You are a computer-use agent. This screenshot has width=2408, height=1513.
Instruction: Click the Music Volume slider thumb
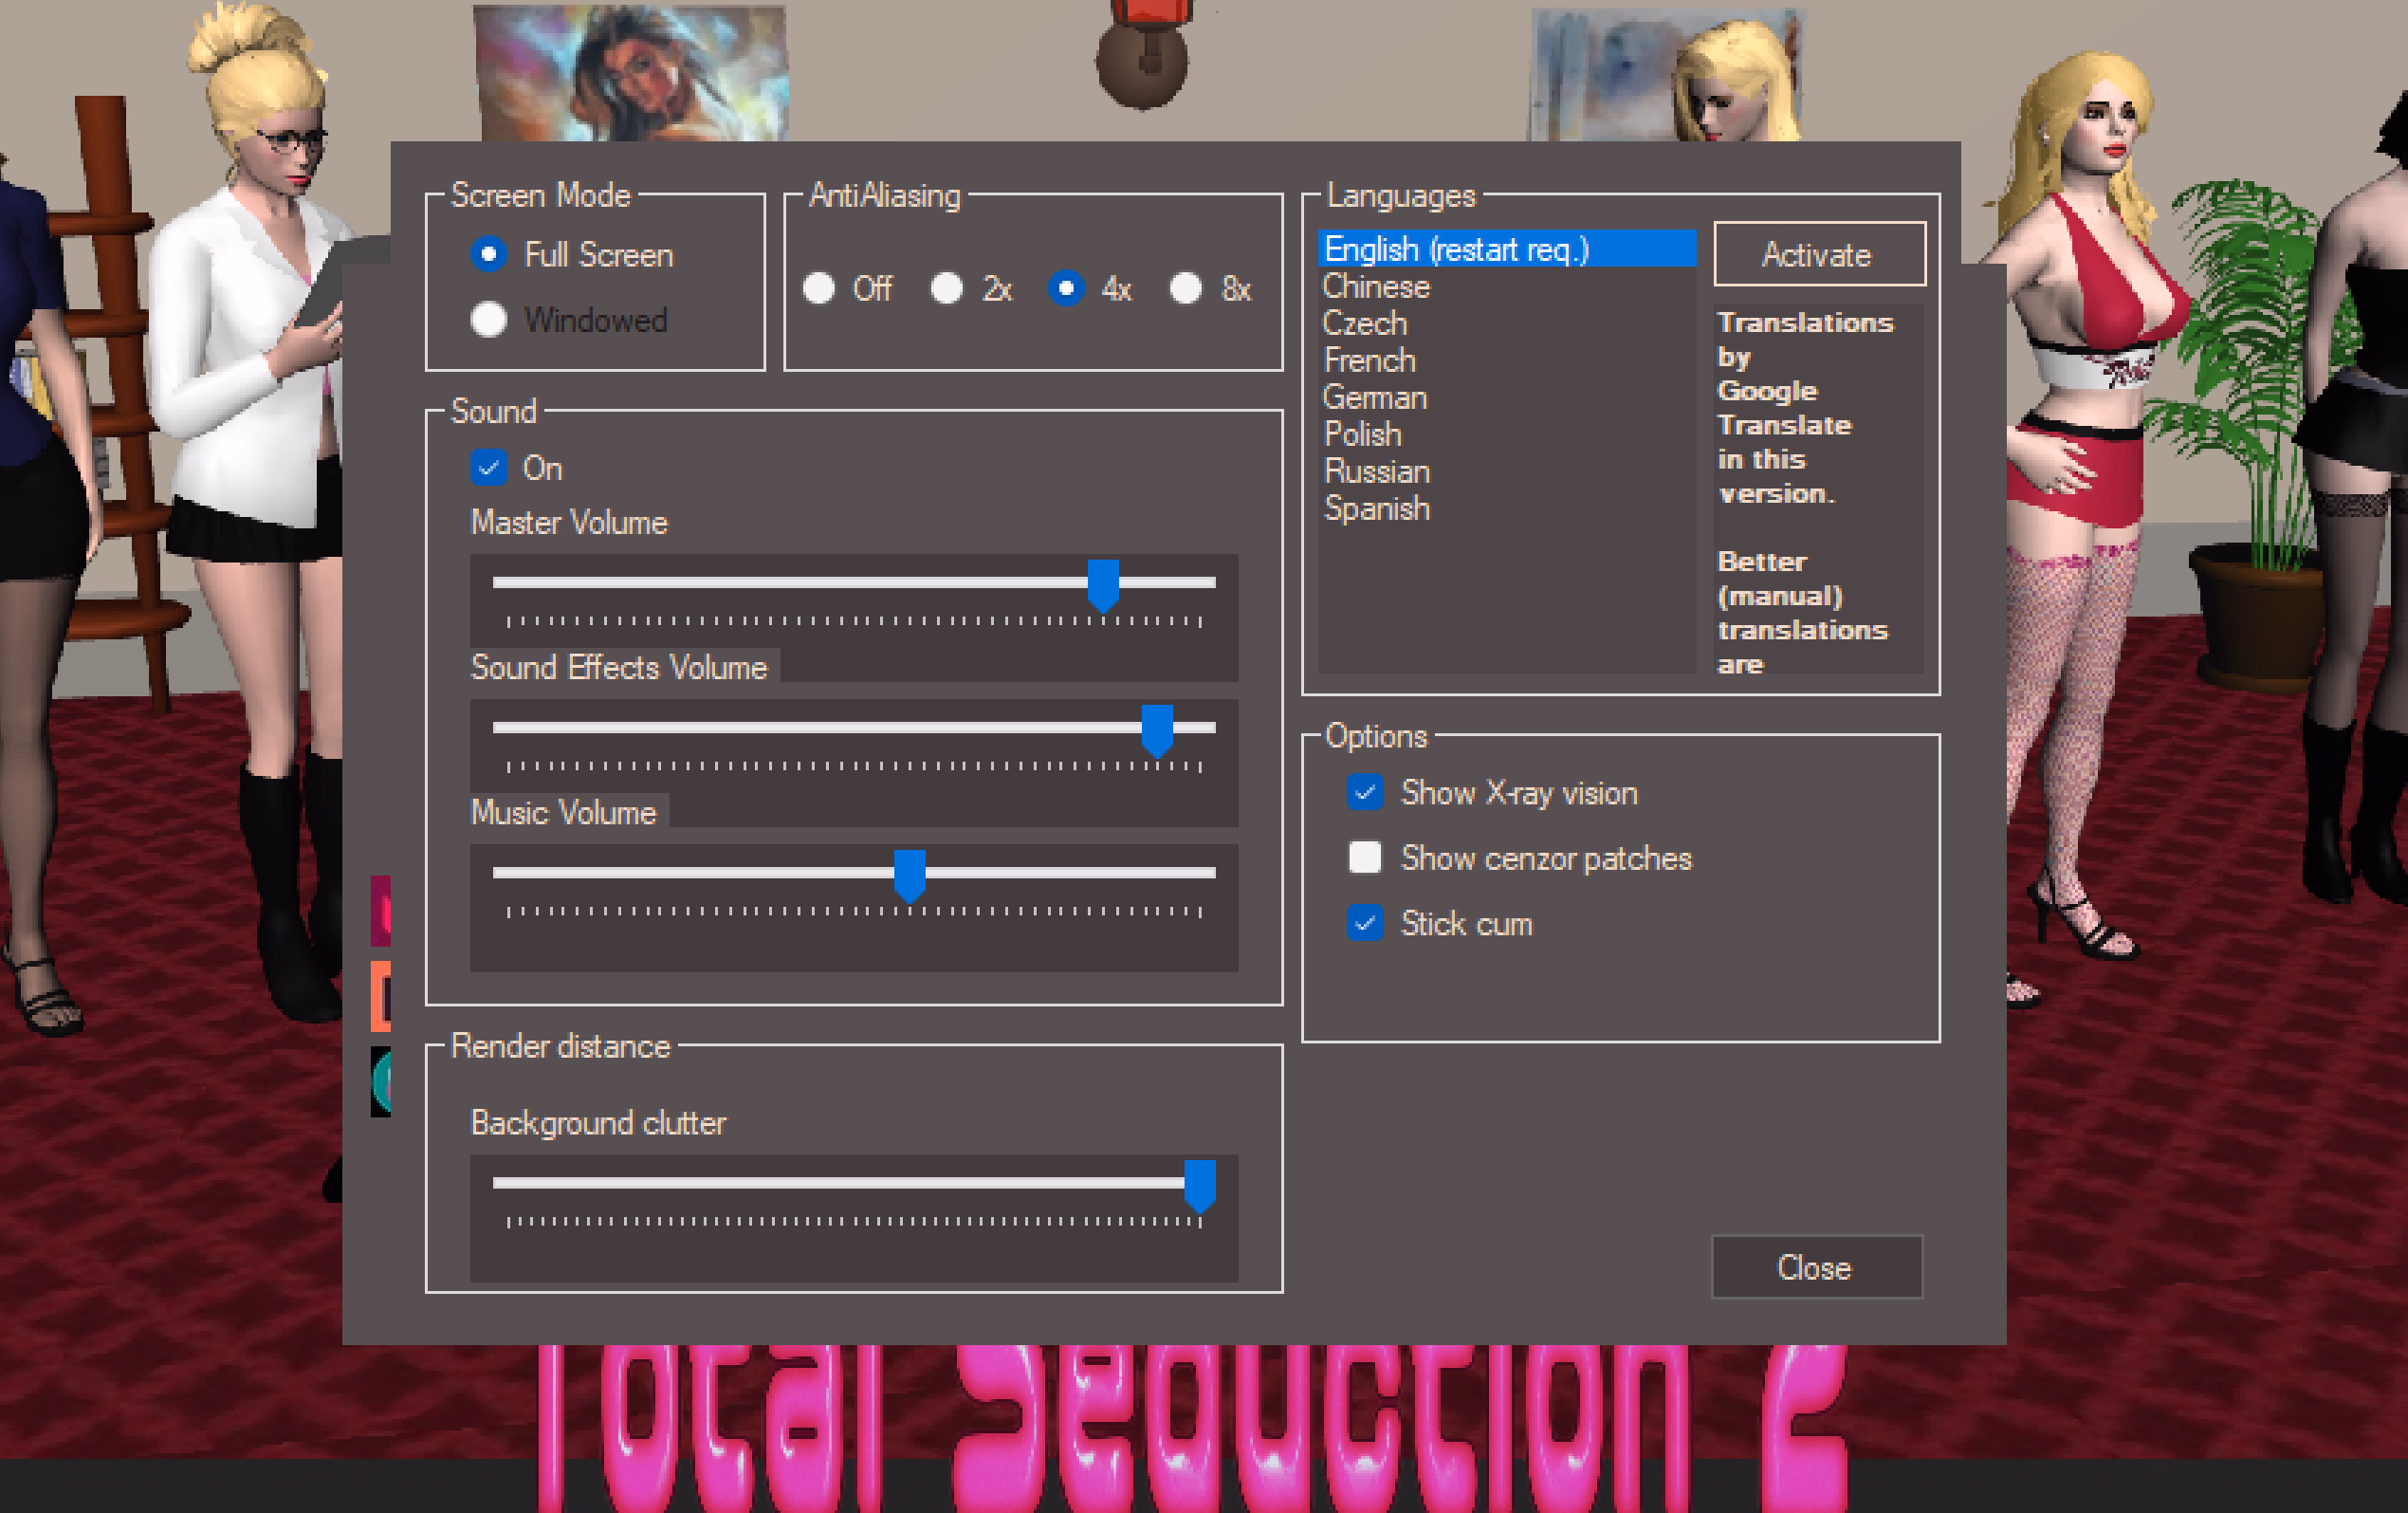point(909,874)
